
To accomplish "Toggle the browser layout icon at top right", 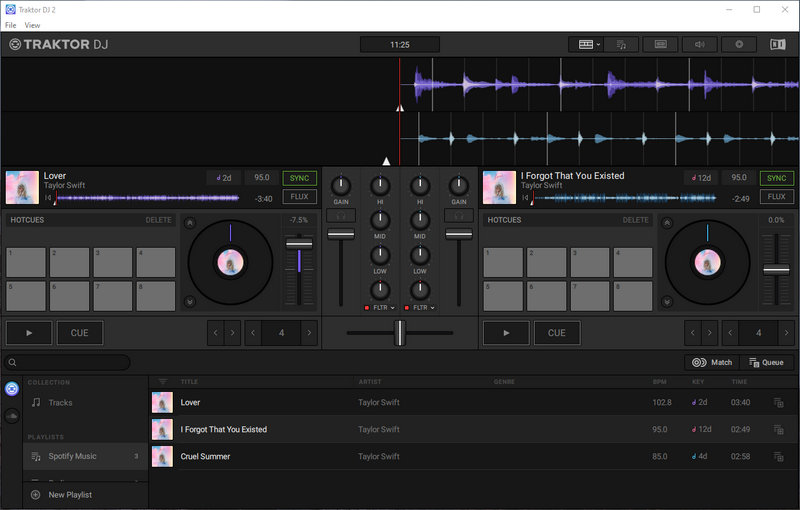I will [778, 44].
